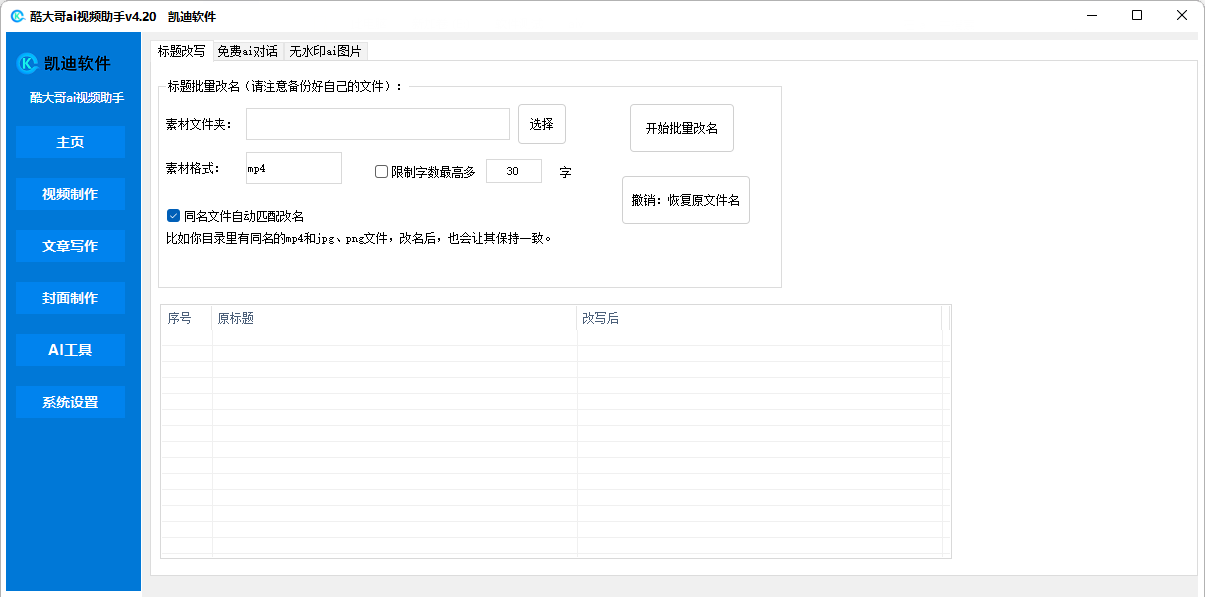
Task: Open the 主页 home page
Action: point(70,142)
